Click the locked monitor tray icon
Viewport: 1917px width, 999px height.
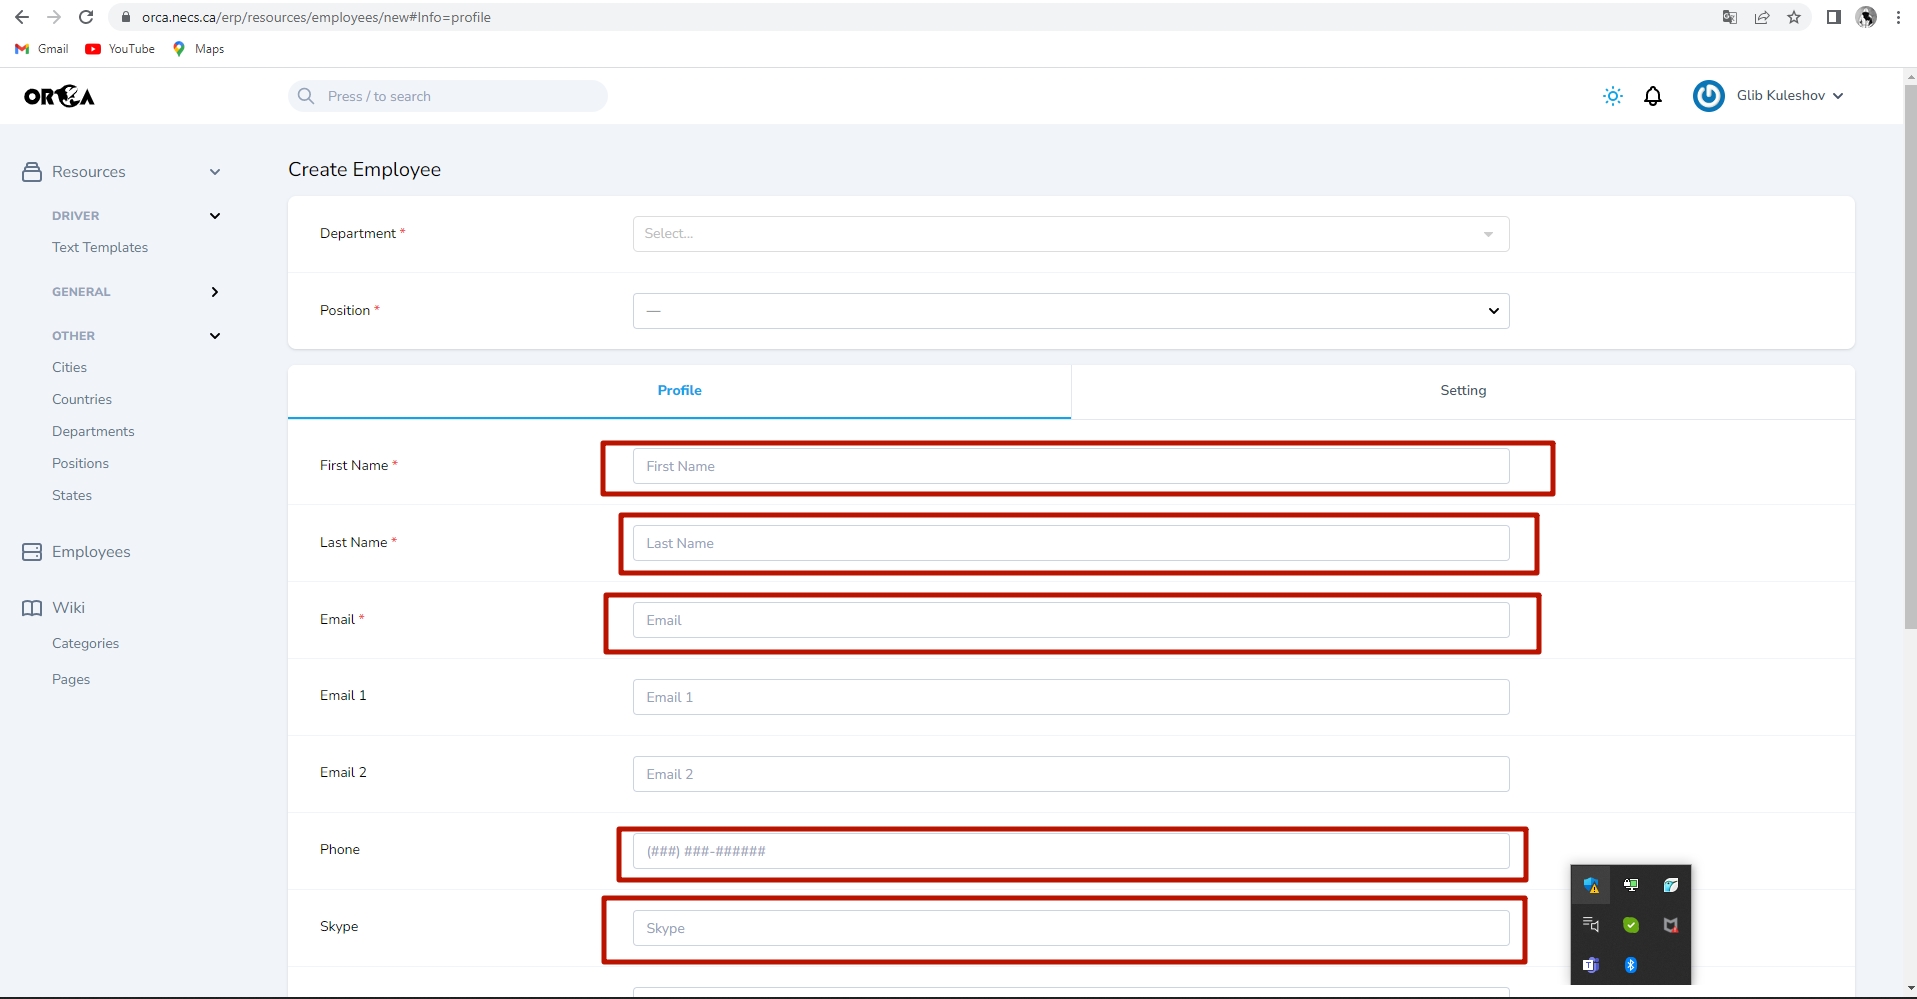(x=1631, y=885)
